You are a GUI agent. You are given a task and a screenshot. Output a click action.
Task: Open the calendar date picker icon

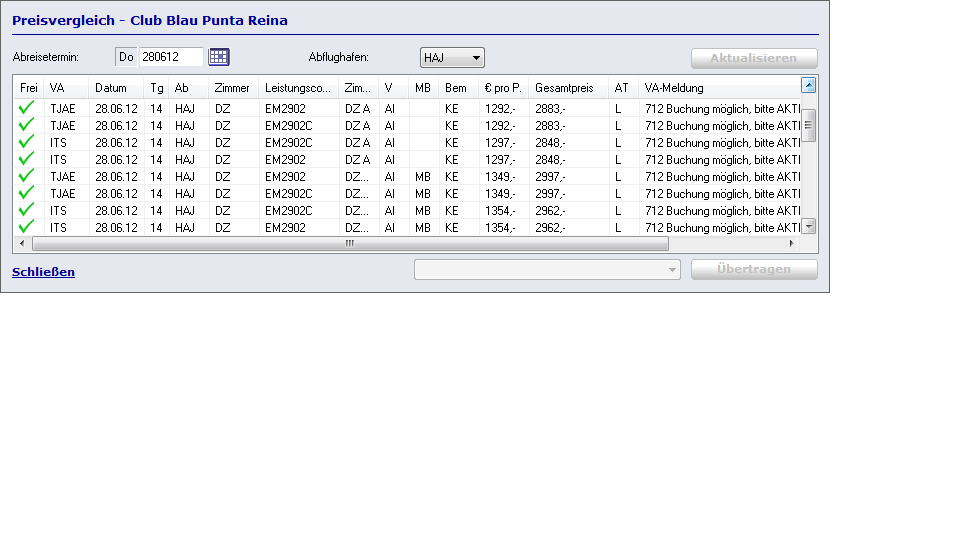(219, 57)
